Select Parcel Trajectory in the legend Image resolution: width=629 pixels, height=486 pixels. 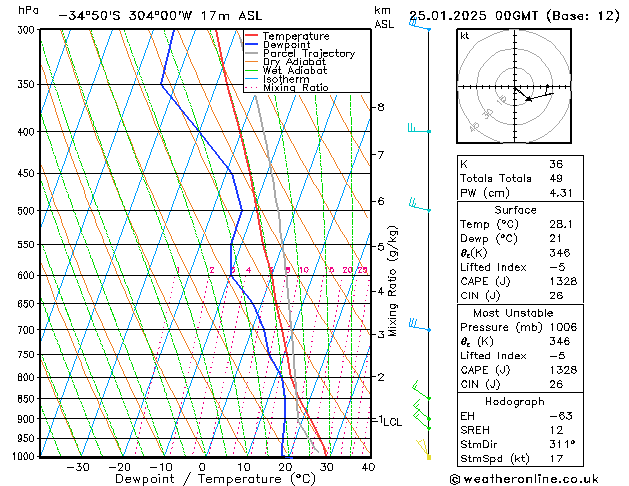click(308, 54)
